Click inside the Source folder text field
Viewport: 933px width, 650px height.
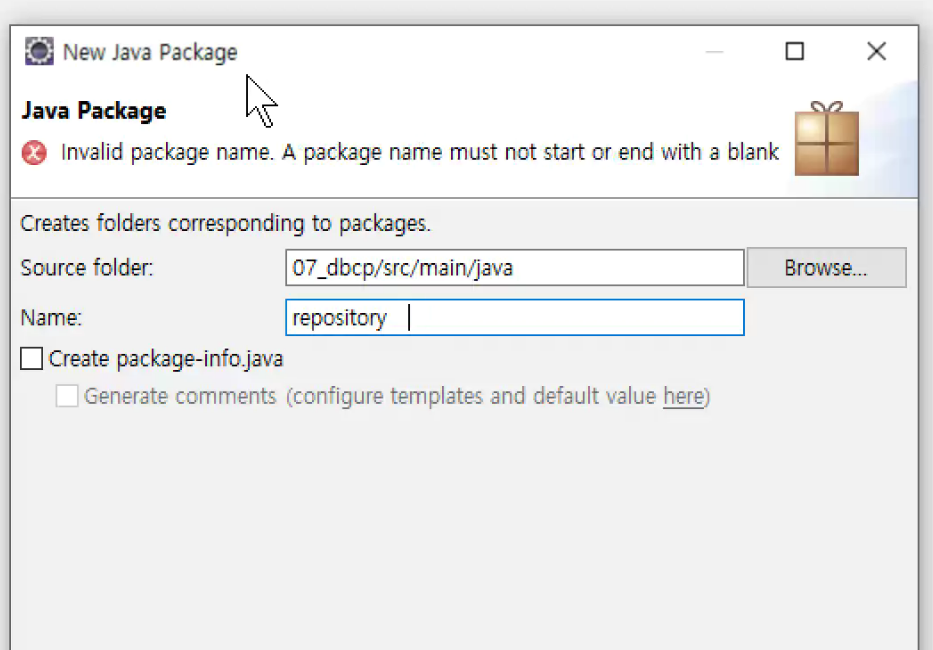click(x=515, y=268)
